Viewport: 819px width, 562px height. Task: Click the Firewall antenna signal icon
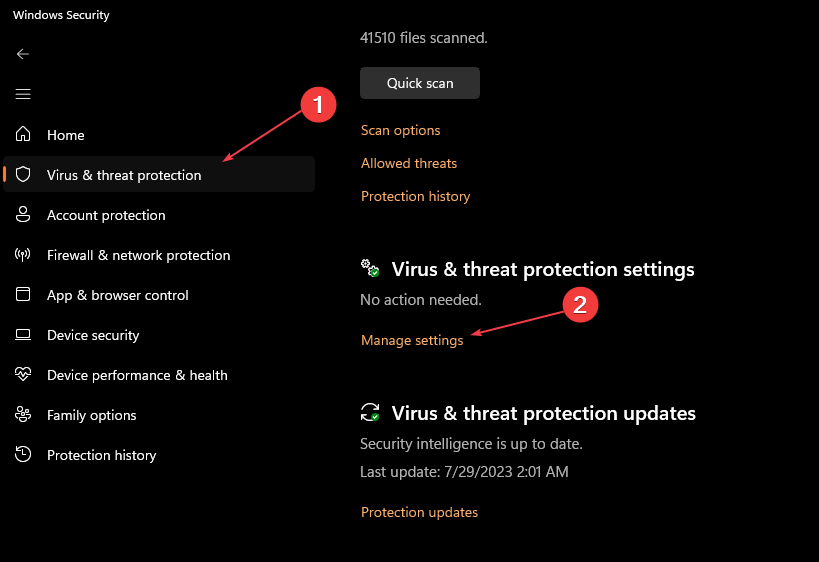(22, 254)
